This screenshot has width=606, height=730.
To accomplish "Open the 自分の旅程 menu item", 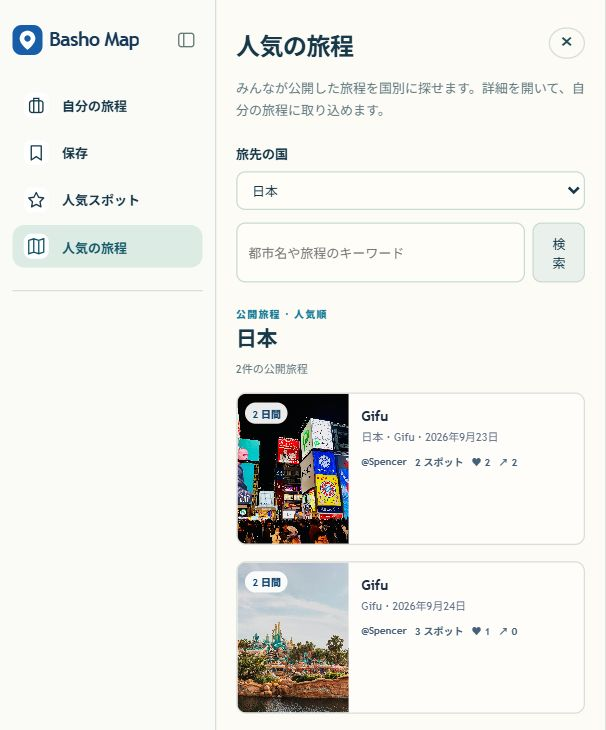I will click(x=108, y=106).
